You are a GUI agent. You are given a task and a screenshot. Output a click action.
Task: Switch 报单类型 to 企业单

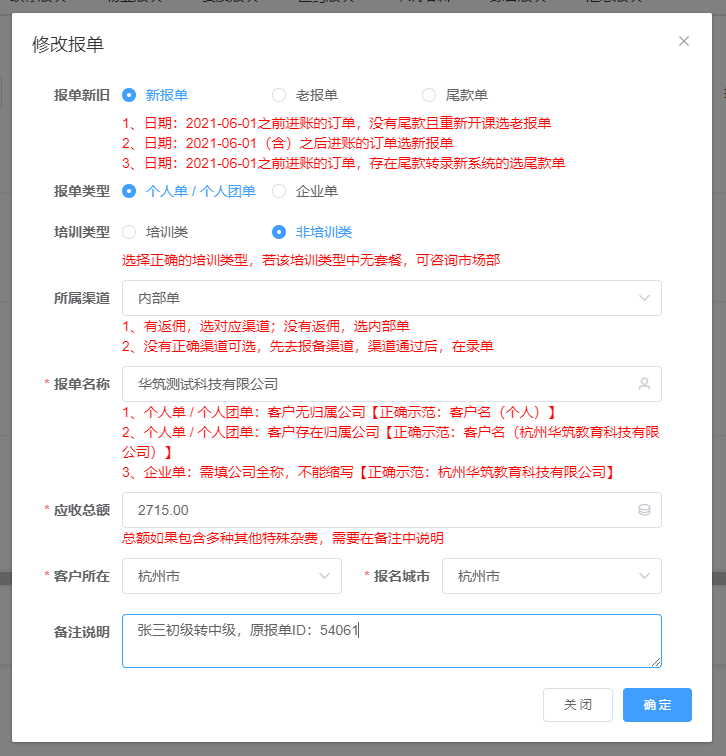click(x=279, y=191)
